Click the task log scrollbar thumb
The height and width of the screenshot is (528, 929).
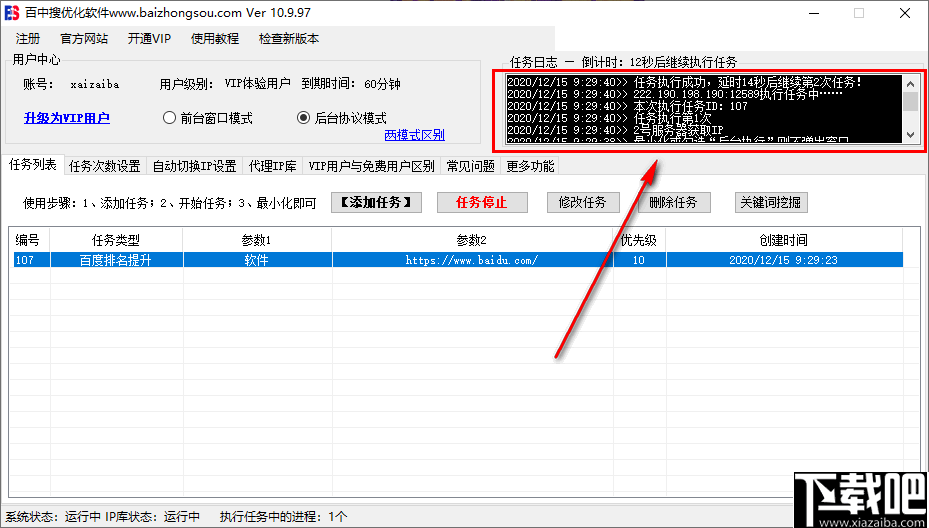pyautogui.click(x=911, y=101)
